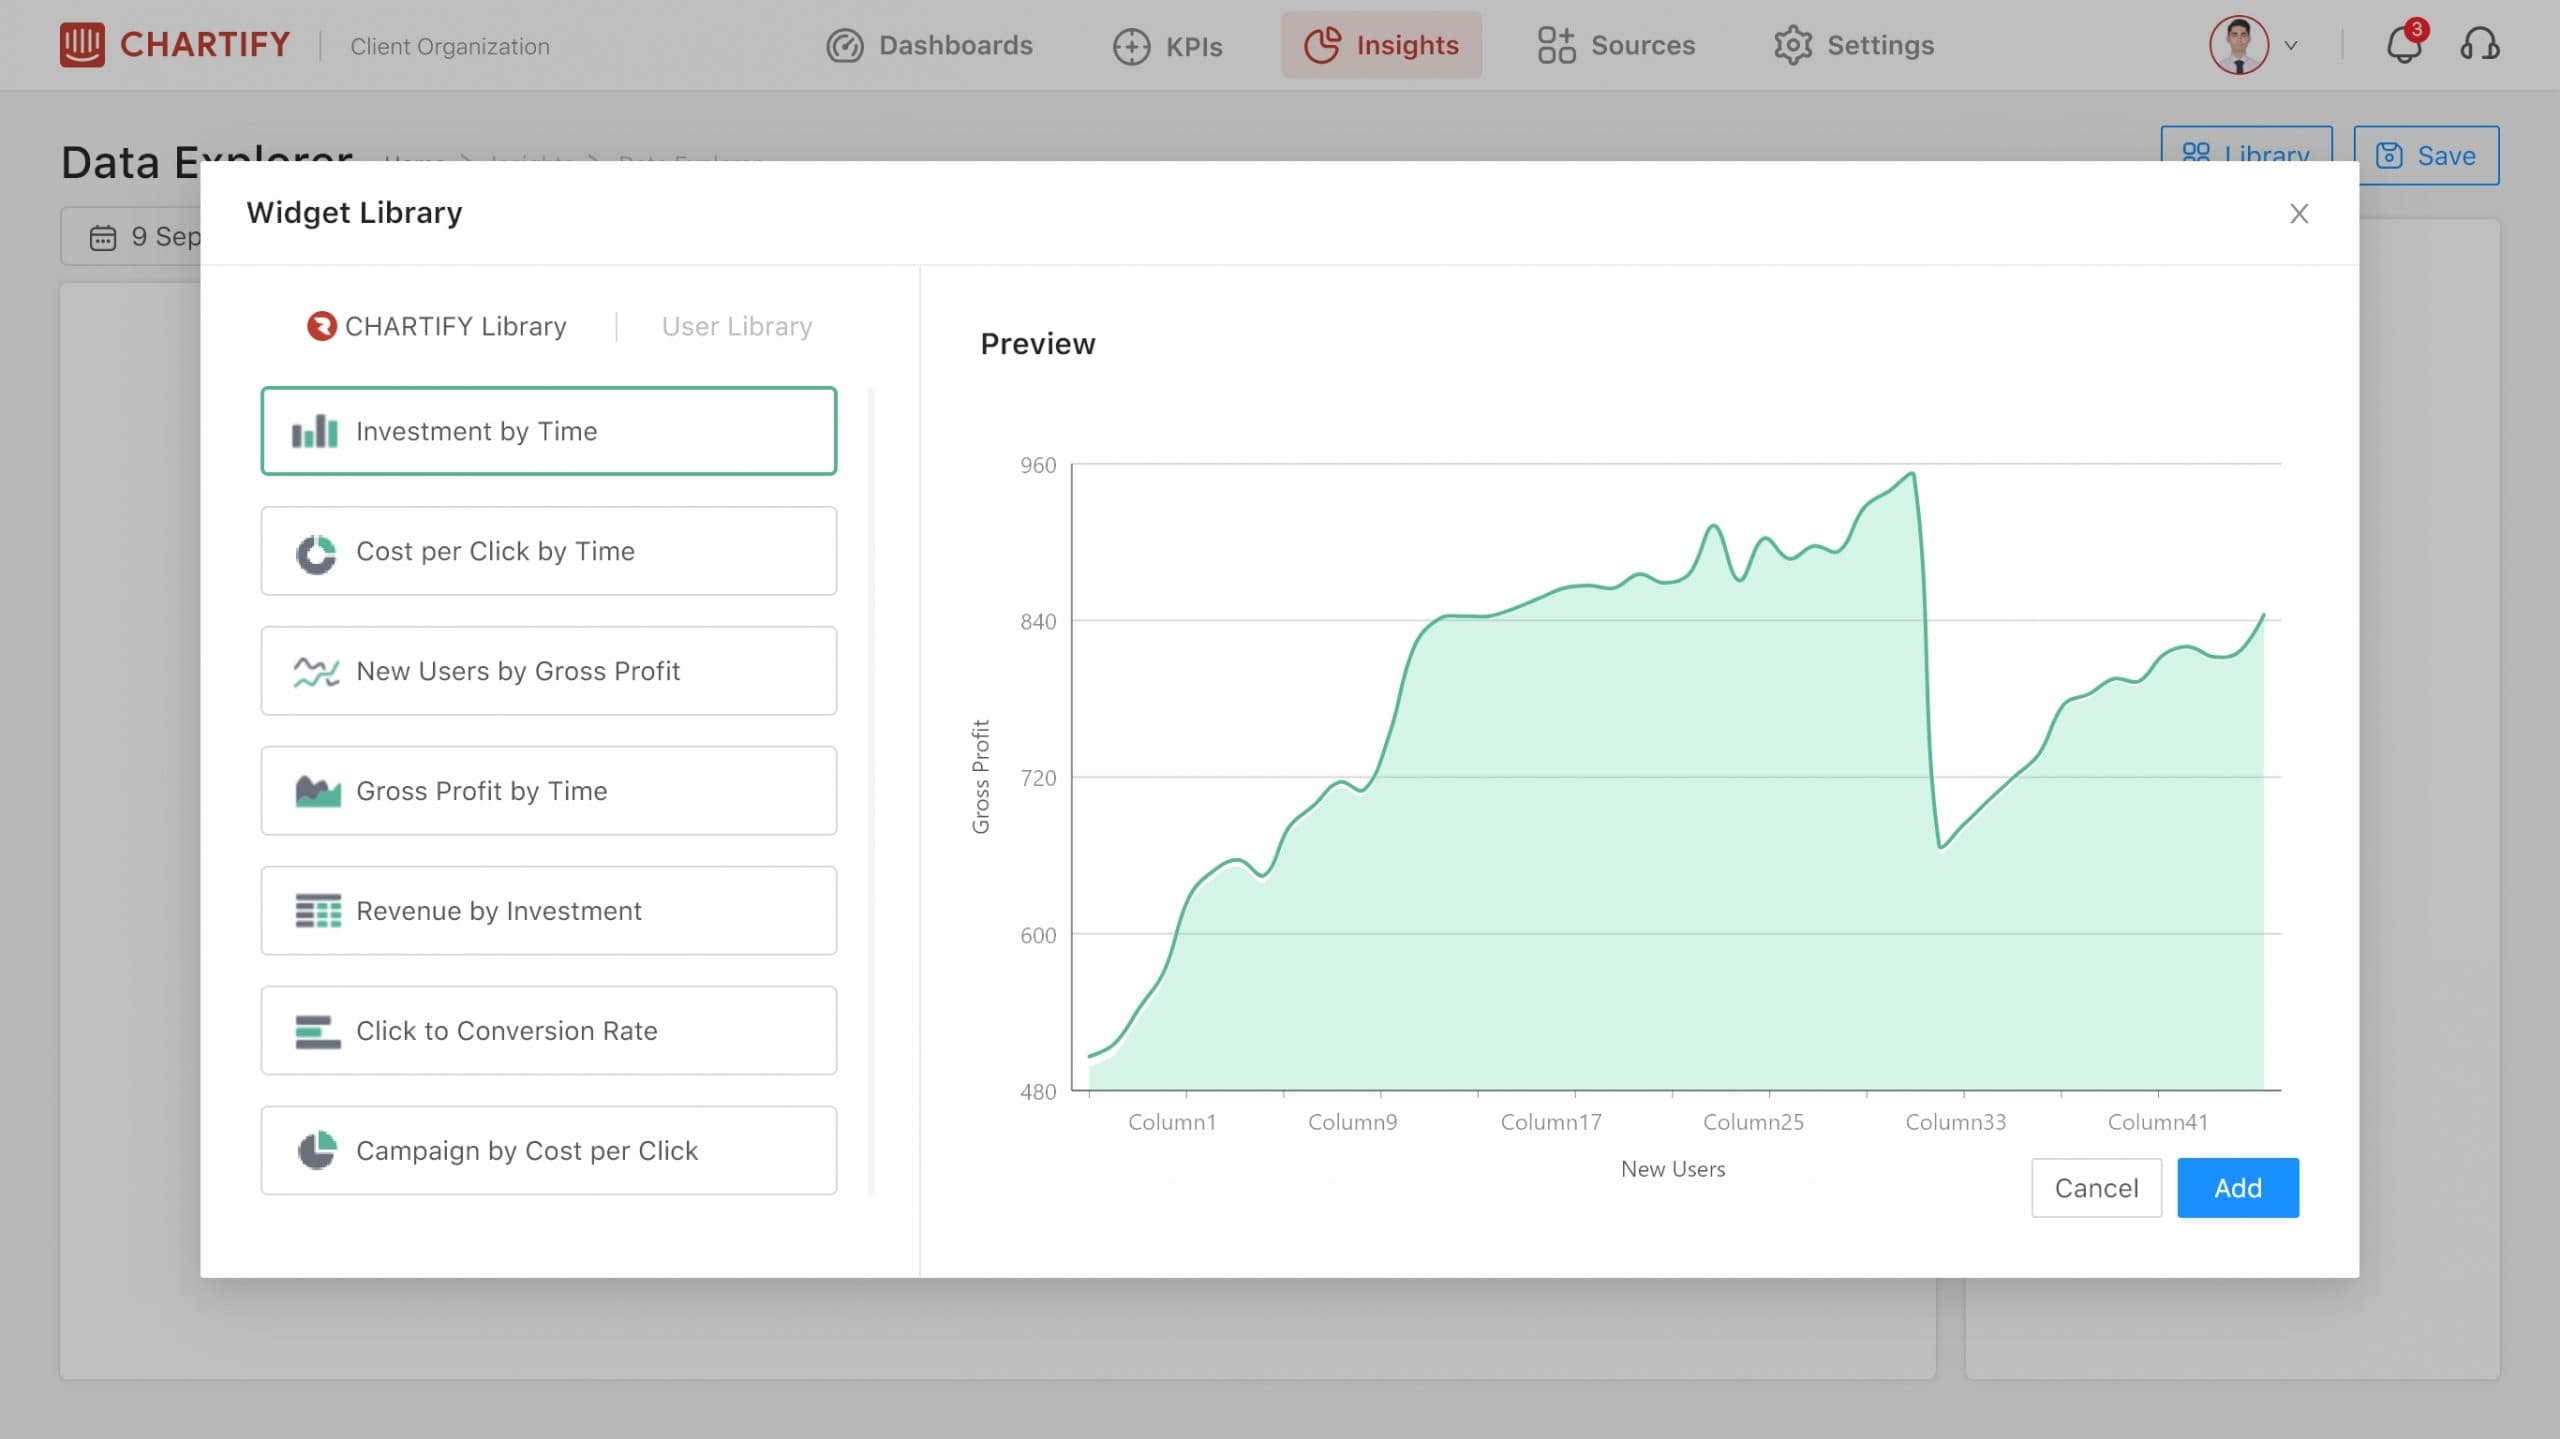Image resolution: width=2560 pixels, height=1439 pixels.
Task: Click the Library button behind dialog
Action: (x=2246, y=145)
